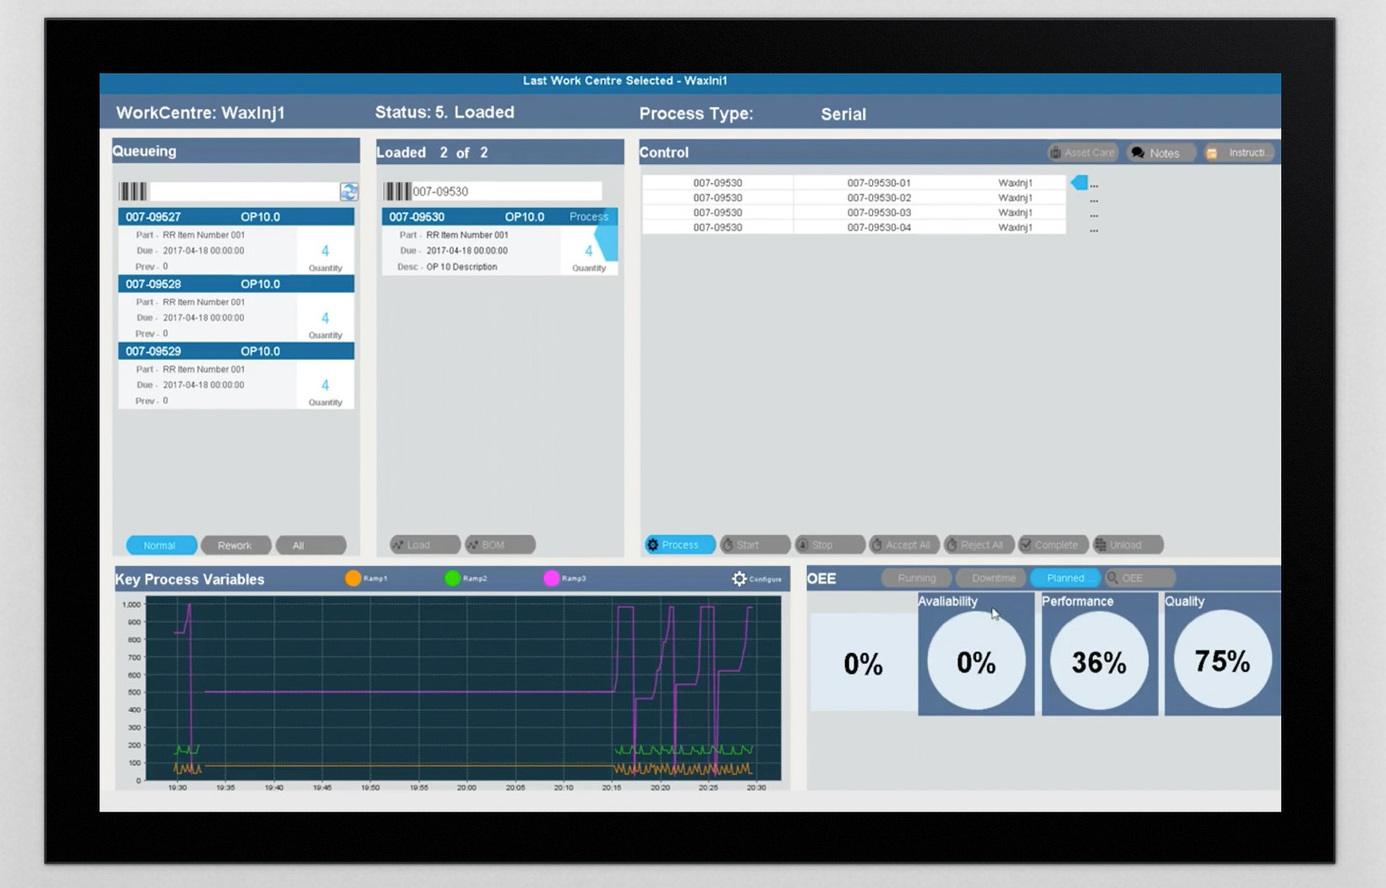The height and width of the screenshot is (888, 1386).
Task: Switch queue filter to Rework
Action: click(235, 545)
